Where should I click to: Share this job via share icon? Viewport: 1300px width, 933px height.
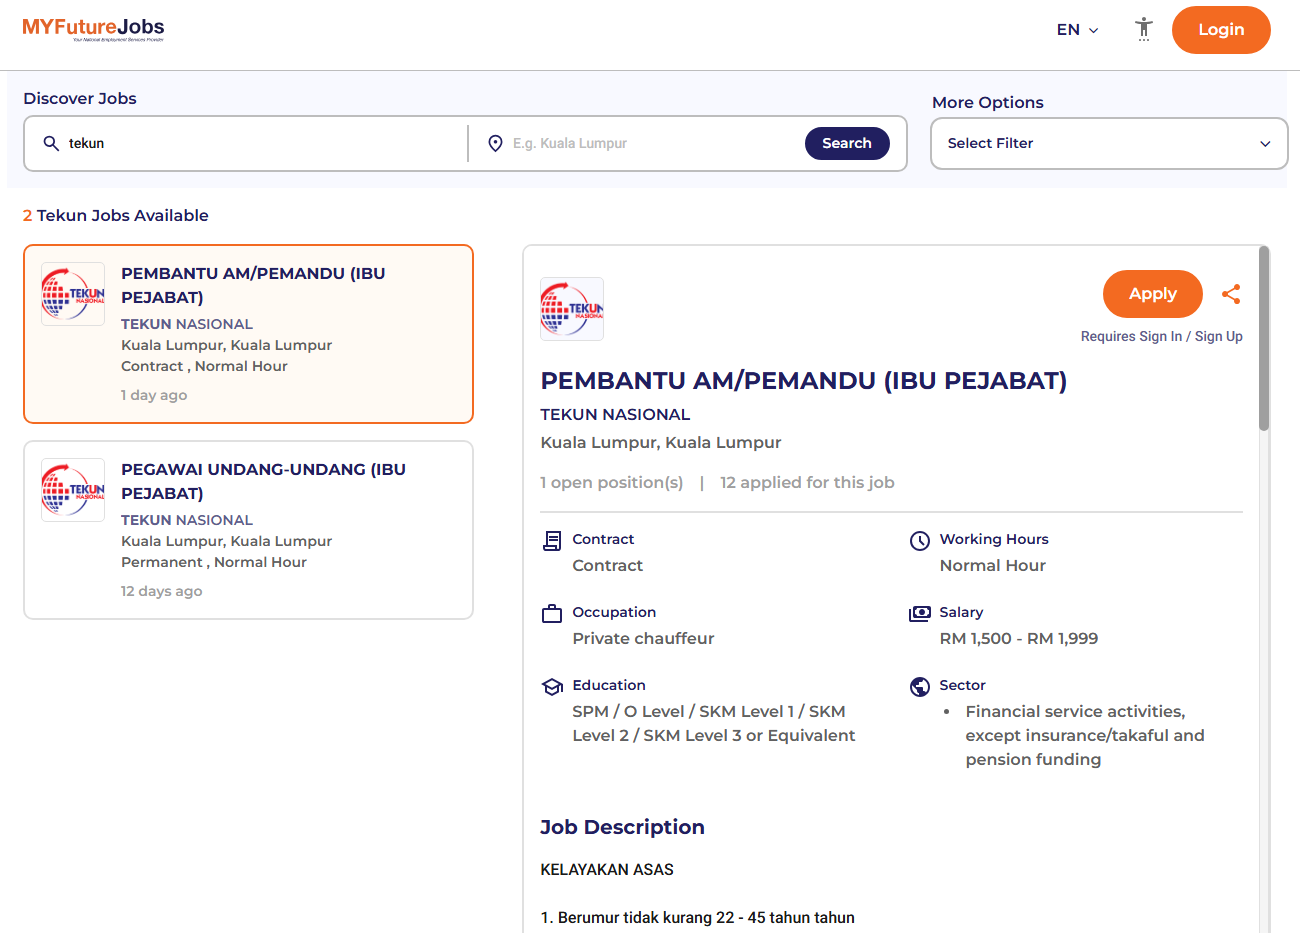point(1231,294)
